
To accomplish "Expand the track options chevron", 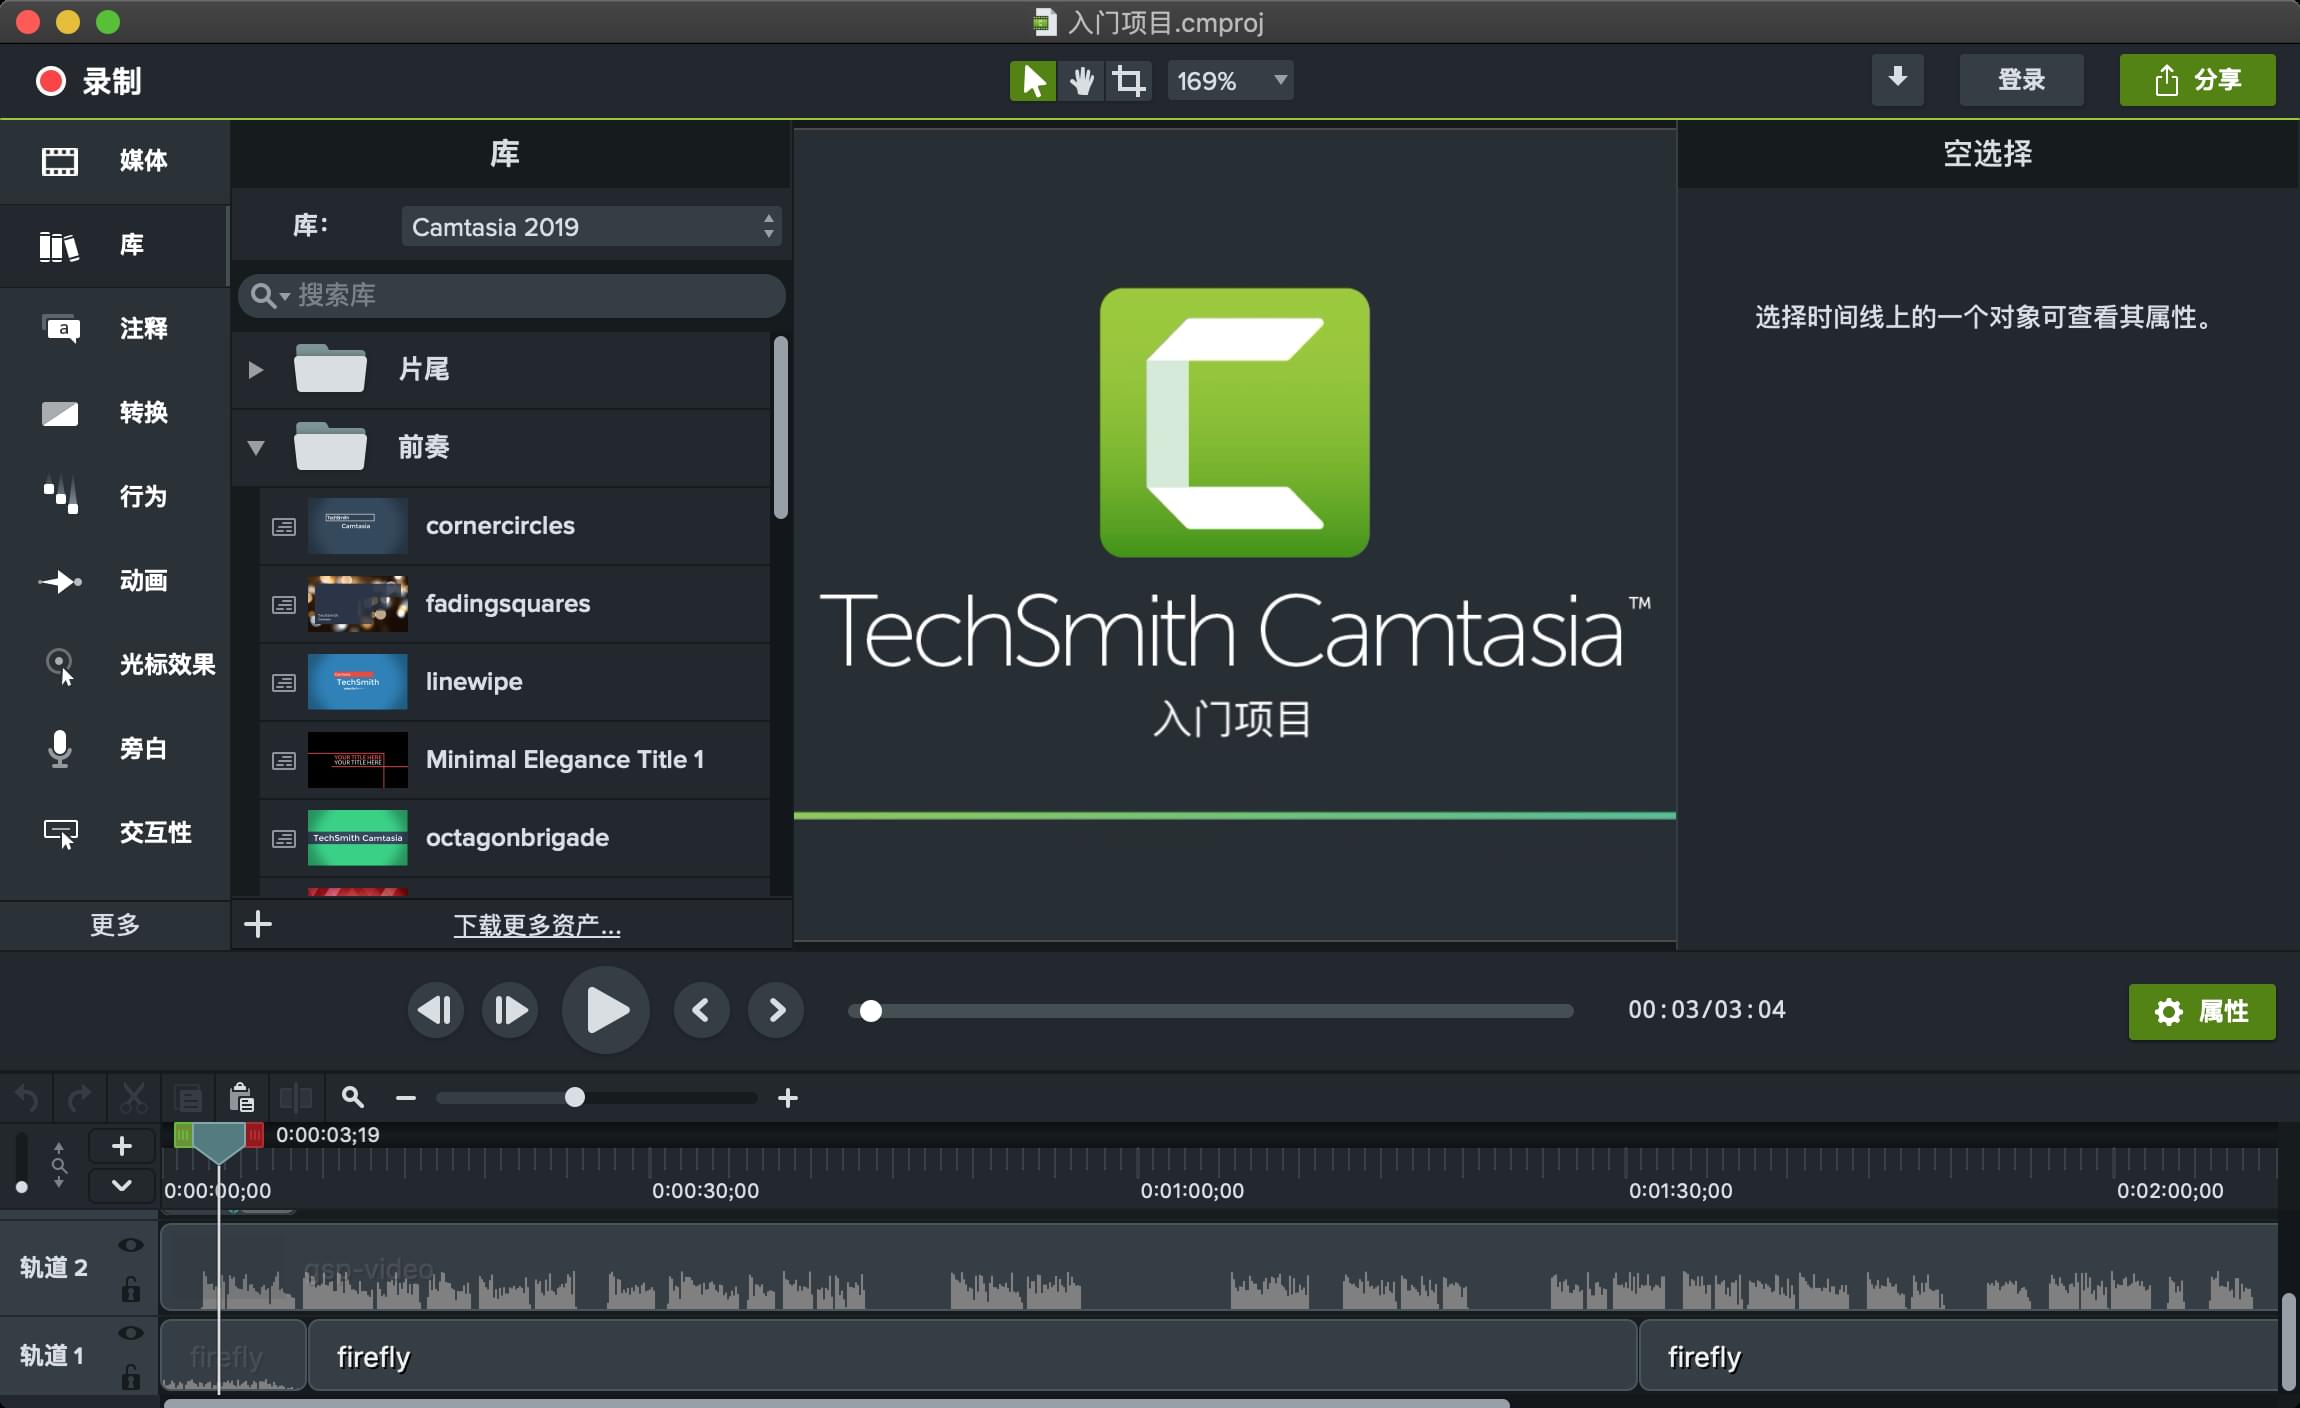I will point(122,1186).
